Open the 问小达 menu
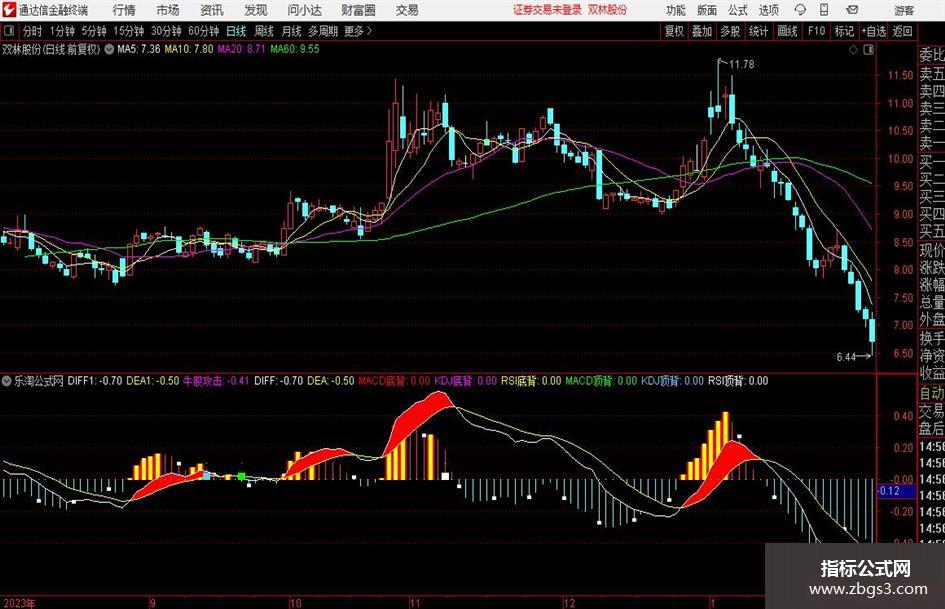This screenshot has width=945, height=609. click(304, 10)
